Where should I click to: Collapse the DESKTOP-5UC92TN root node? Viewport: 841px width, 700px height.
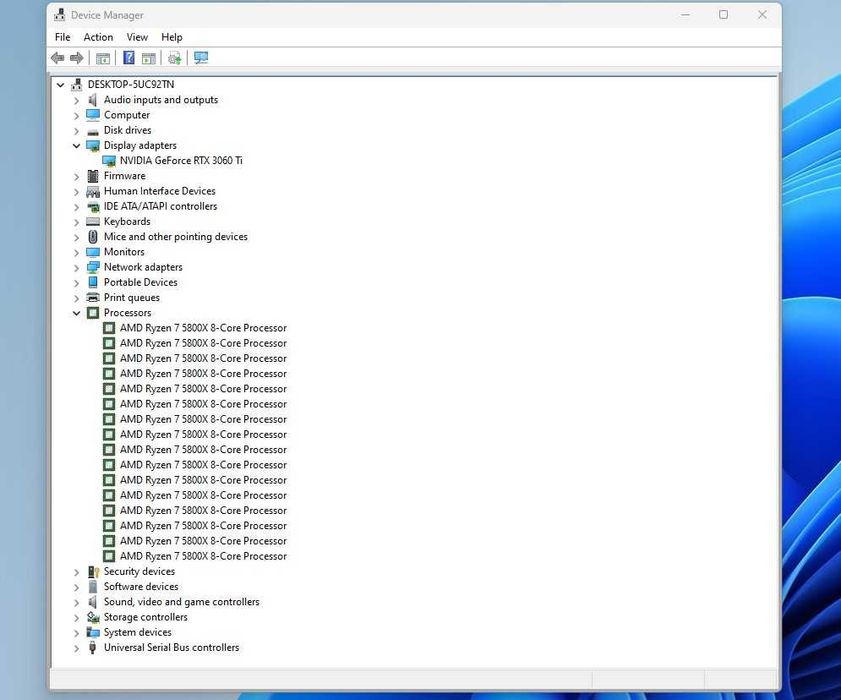pos(61,85)
